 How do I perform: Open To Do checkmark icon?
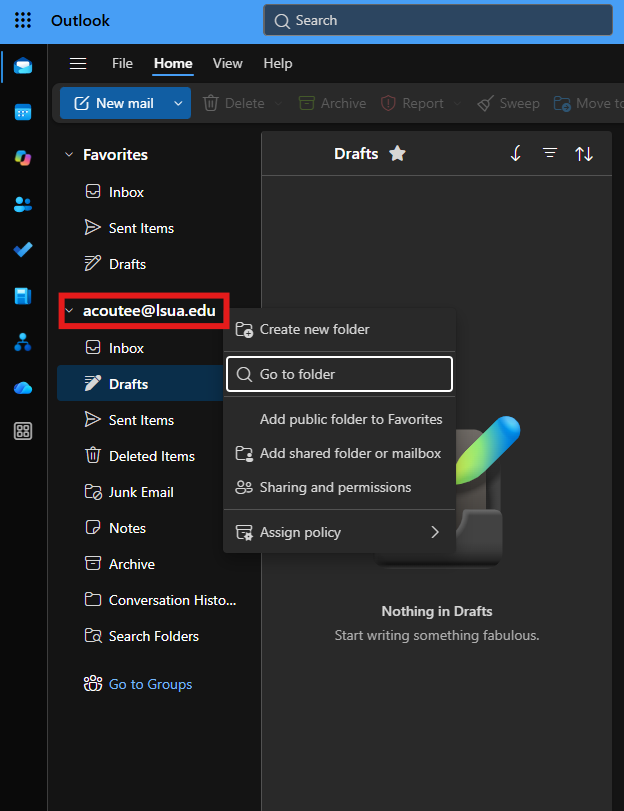coord(23,250)
